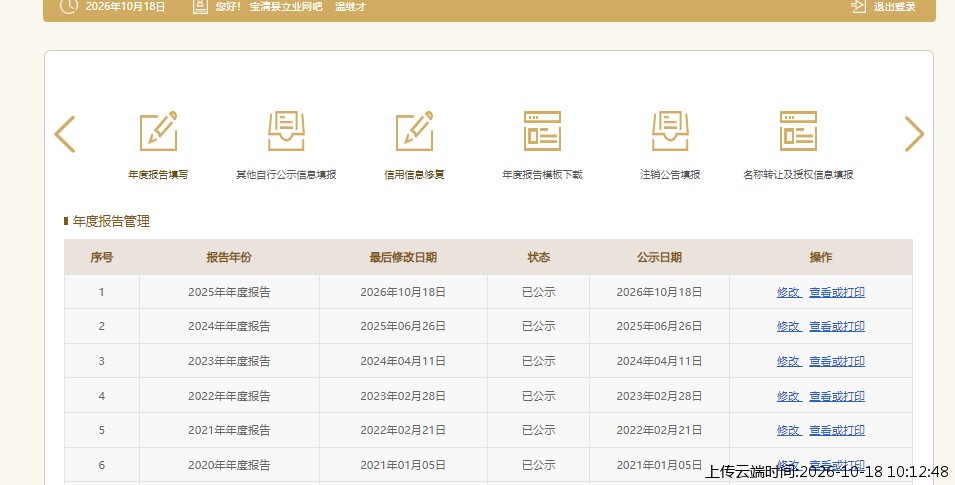The image size is (955, 485).
Task: Click publication date 2023年02月28日
Action: pyautogui.click(x=659, y=396)
